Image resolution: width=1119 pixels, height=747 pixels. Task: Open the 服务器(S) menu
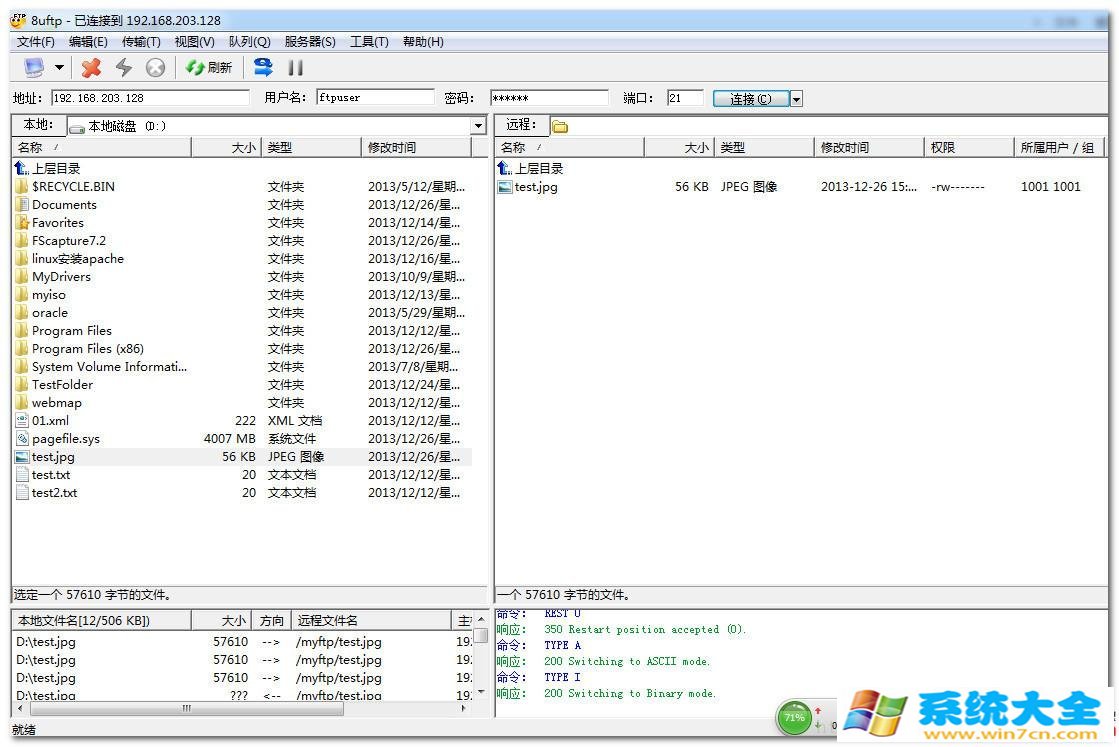tap(310, 41)
